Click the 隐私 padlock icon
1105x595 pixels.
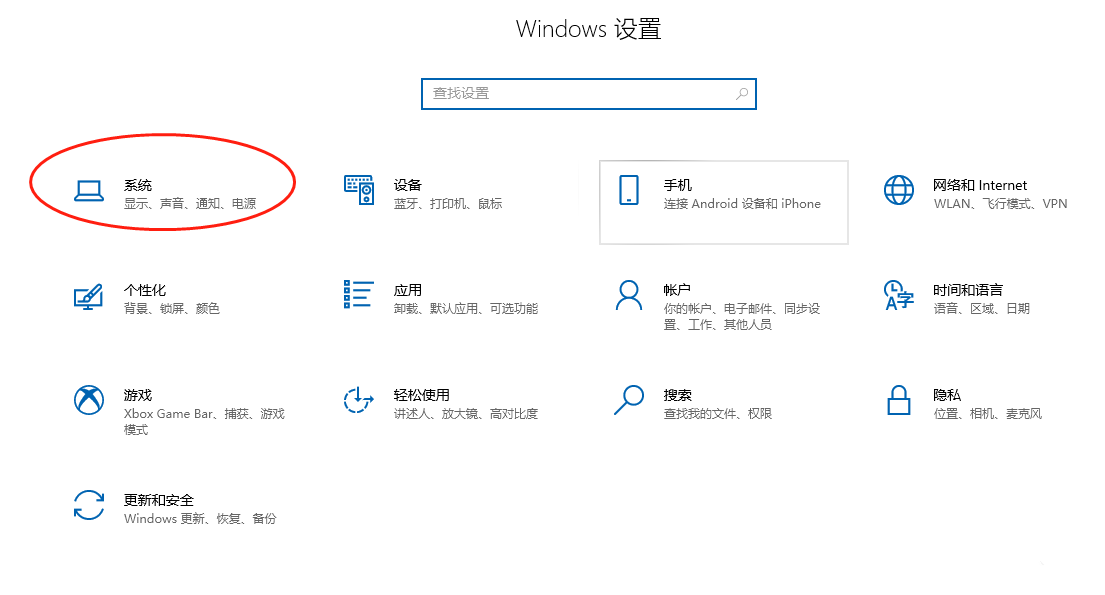click(899, 400)
